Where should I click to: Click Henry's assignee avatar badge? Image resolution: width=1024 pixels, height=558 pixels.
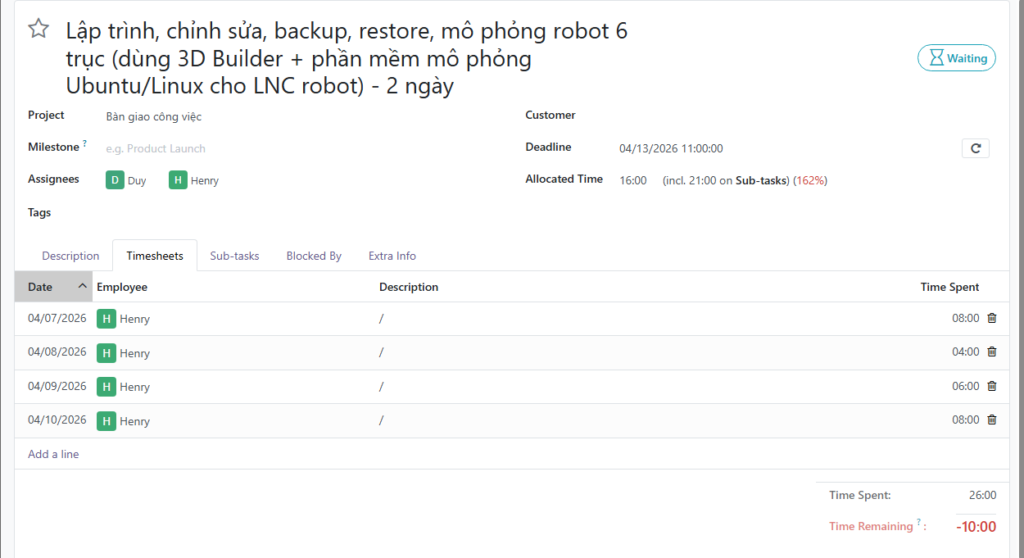point(178,180)
